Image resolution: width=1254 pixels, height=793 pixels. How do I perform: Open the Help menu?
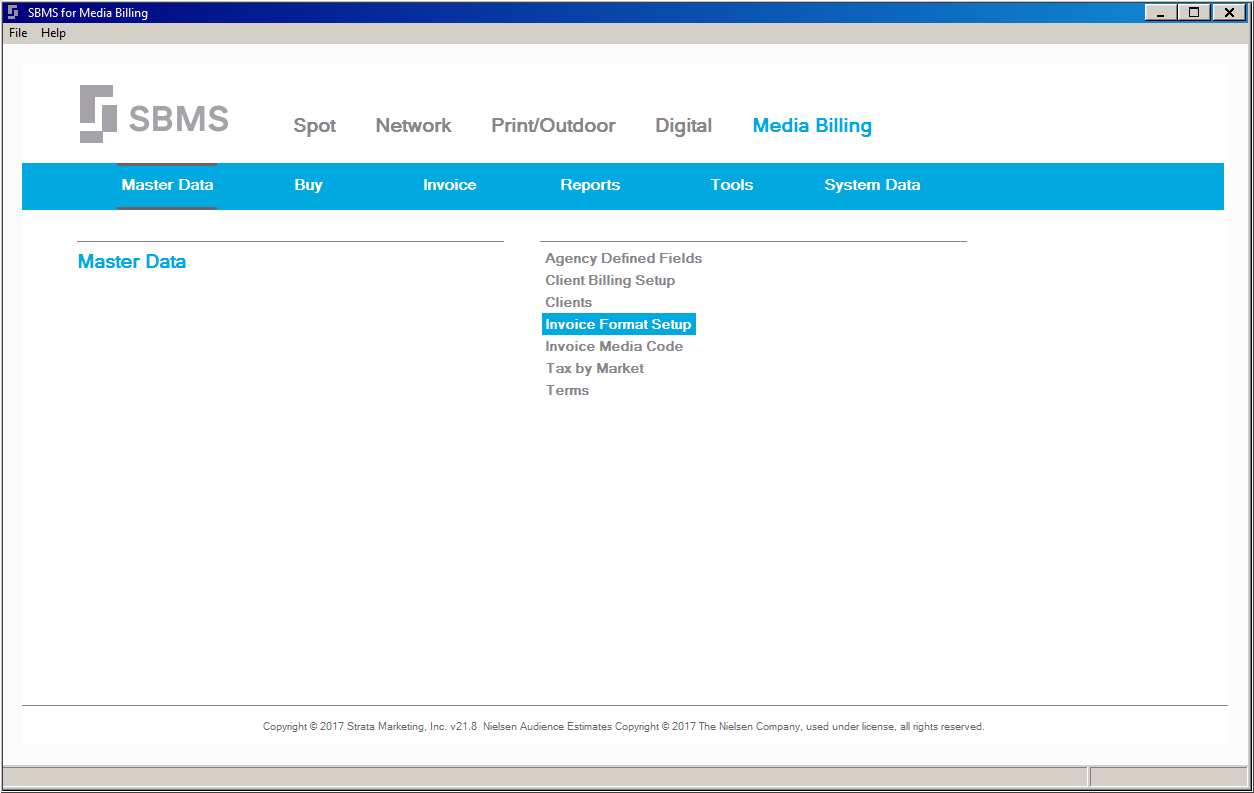coord(53,33)
